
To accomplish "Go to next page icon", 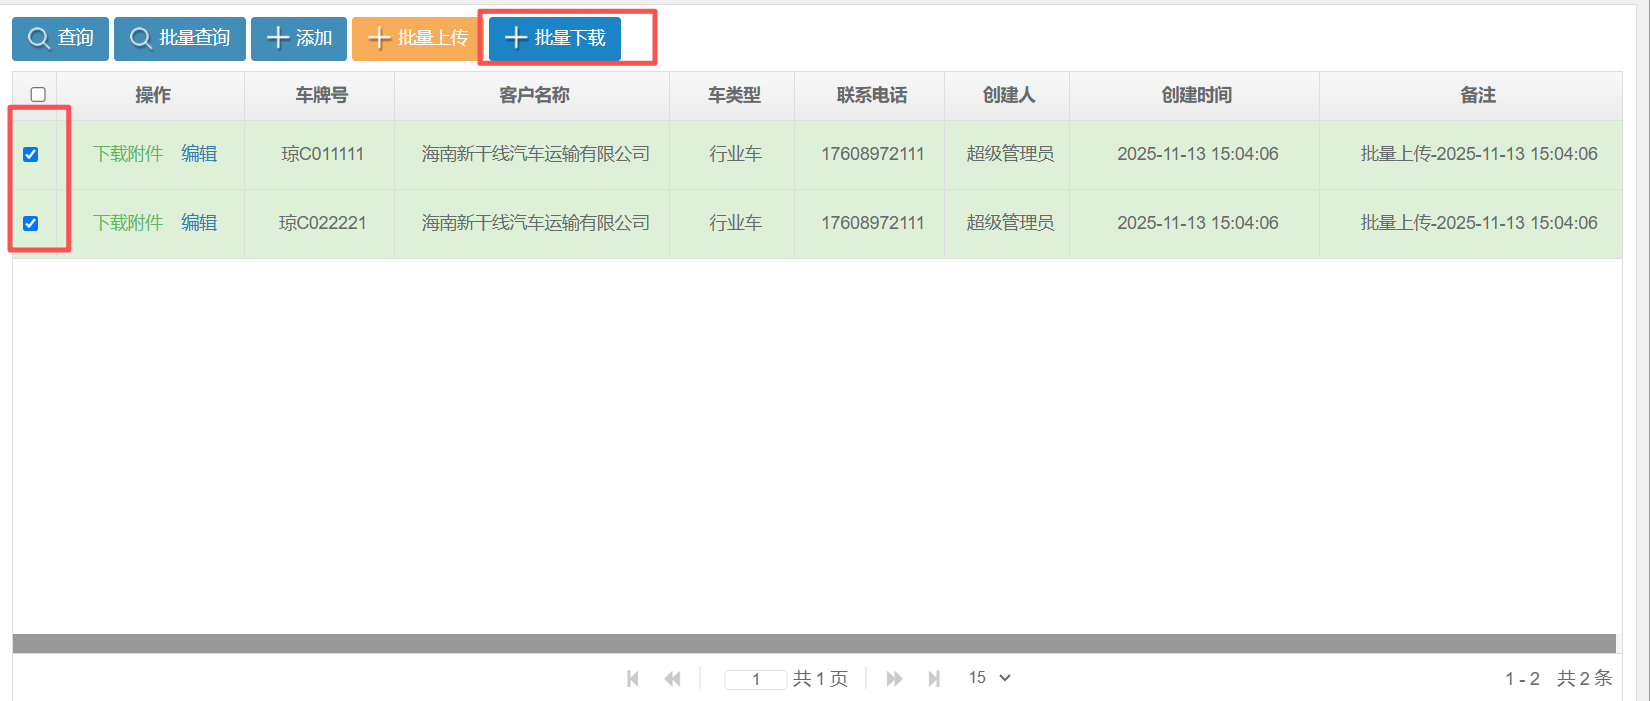I will pos(894,679).
